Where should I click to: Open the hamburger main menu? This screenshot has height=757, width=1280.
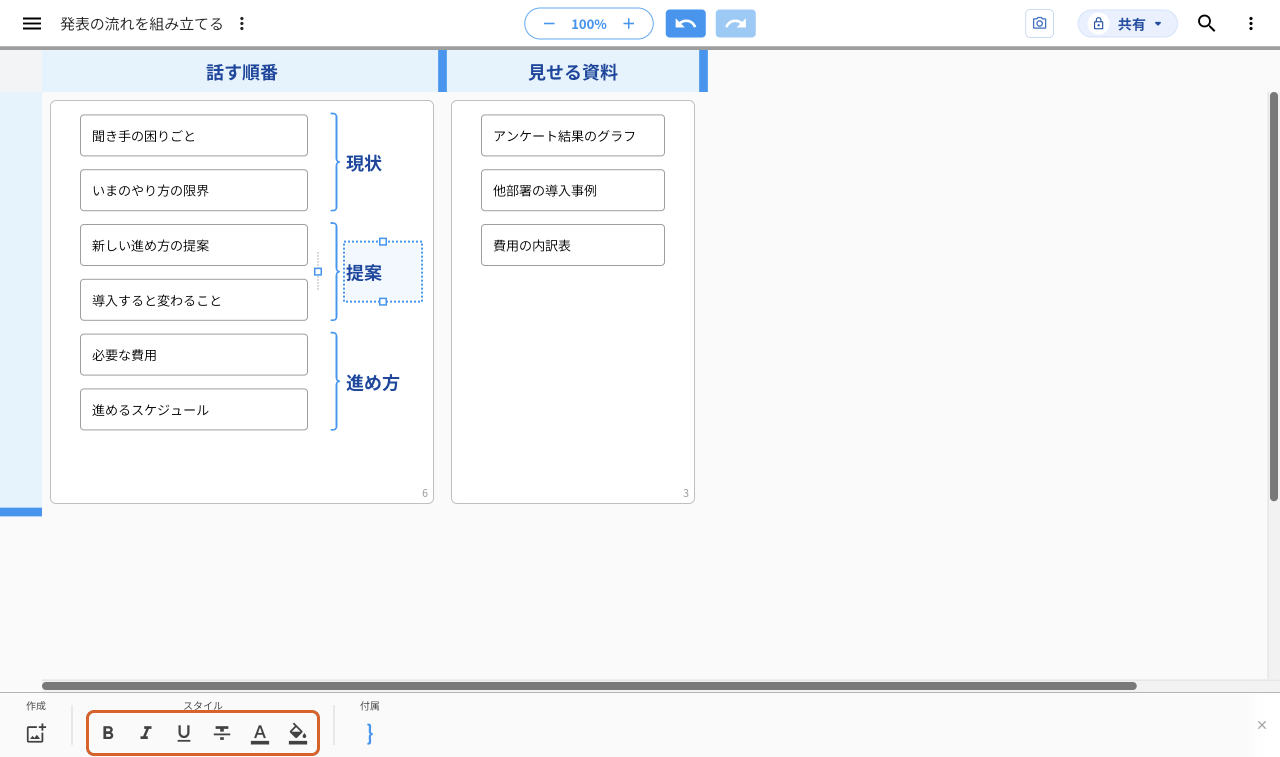32,23
